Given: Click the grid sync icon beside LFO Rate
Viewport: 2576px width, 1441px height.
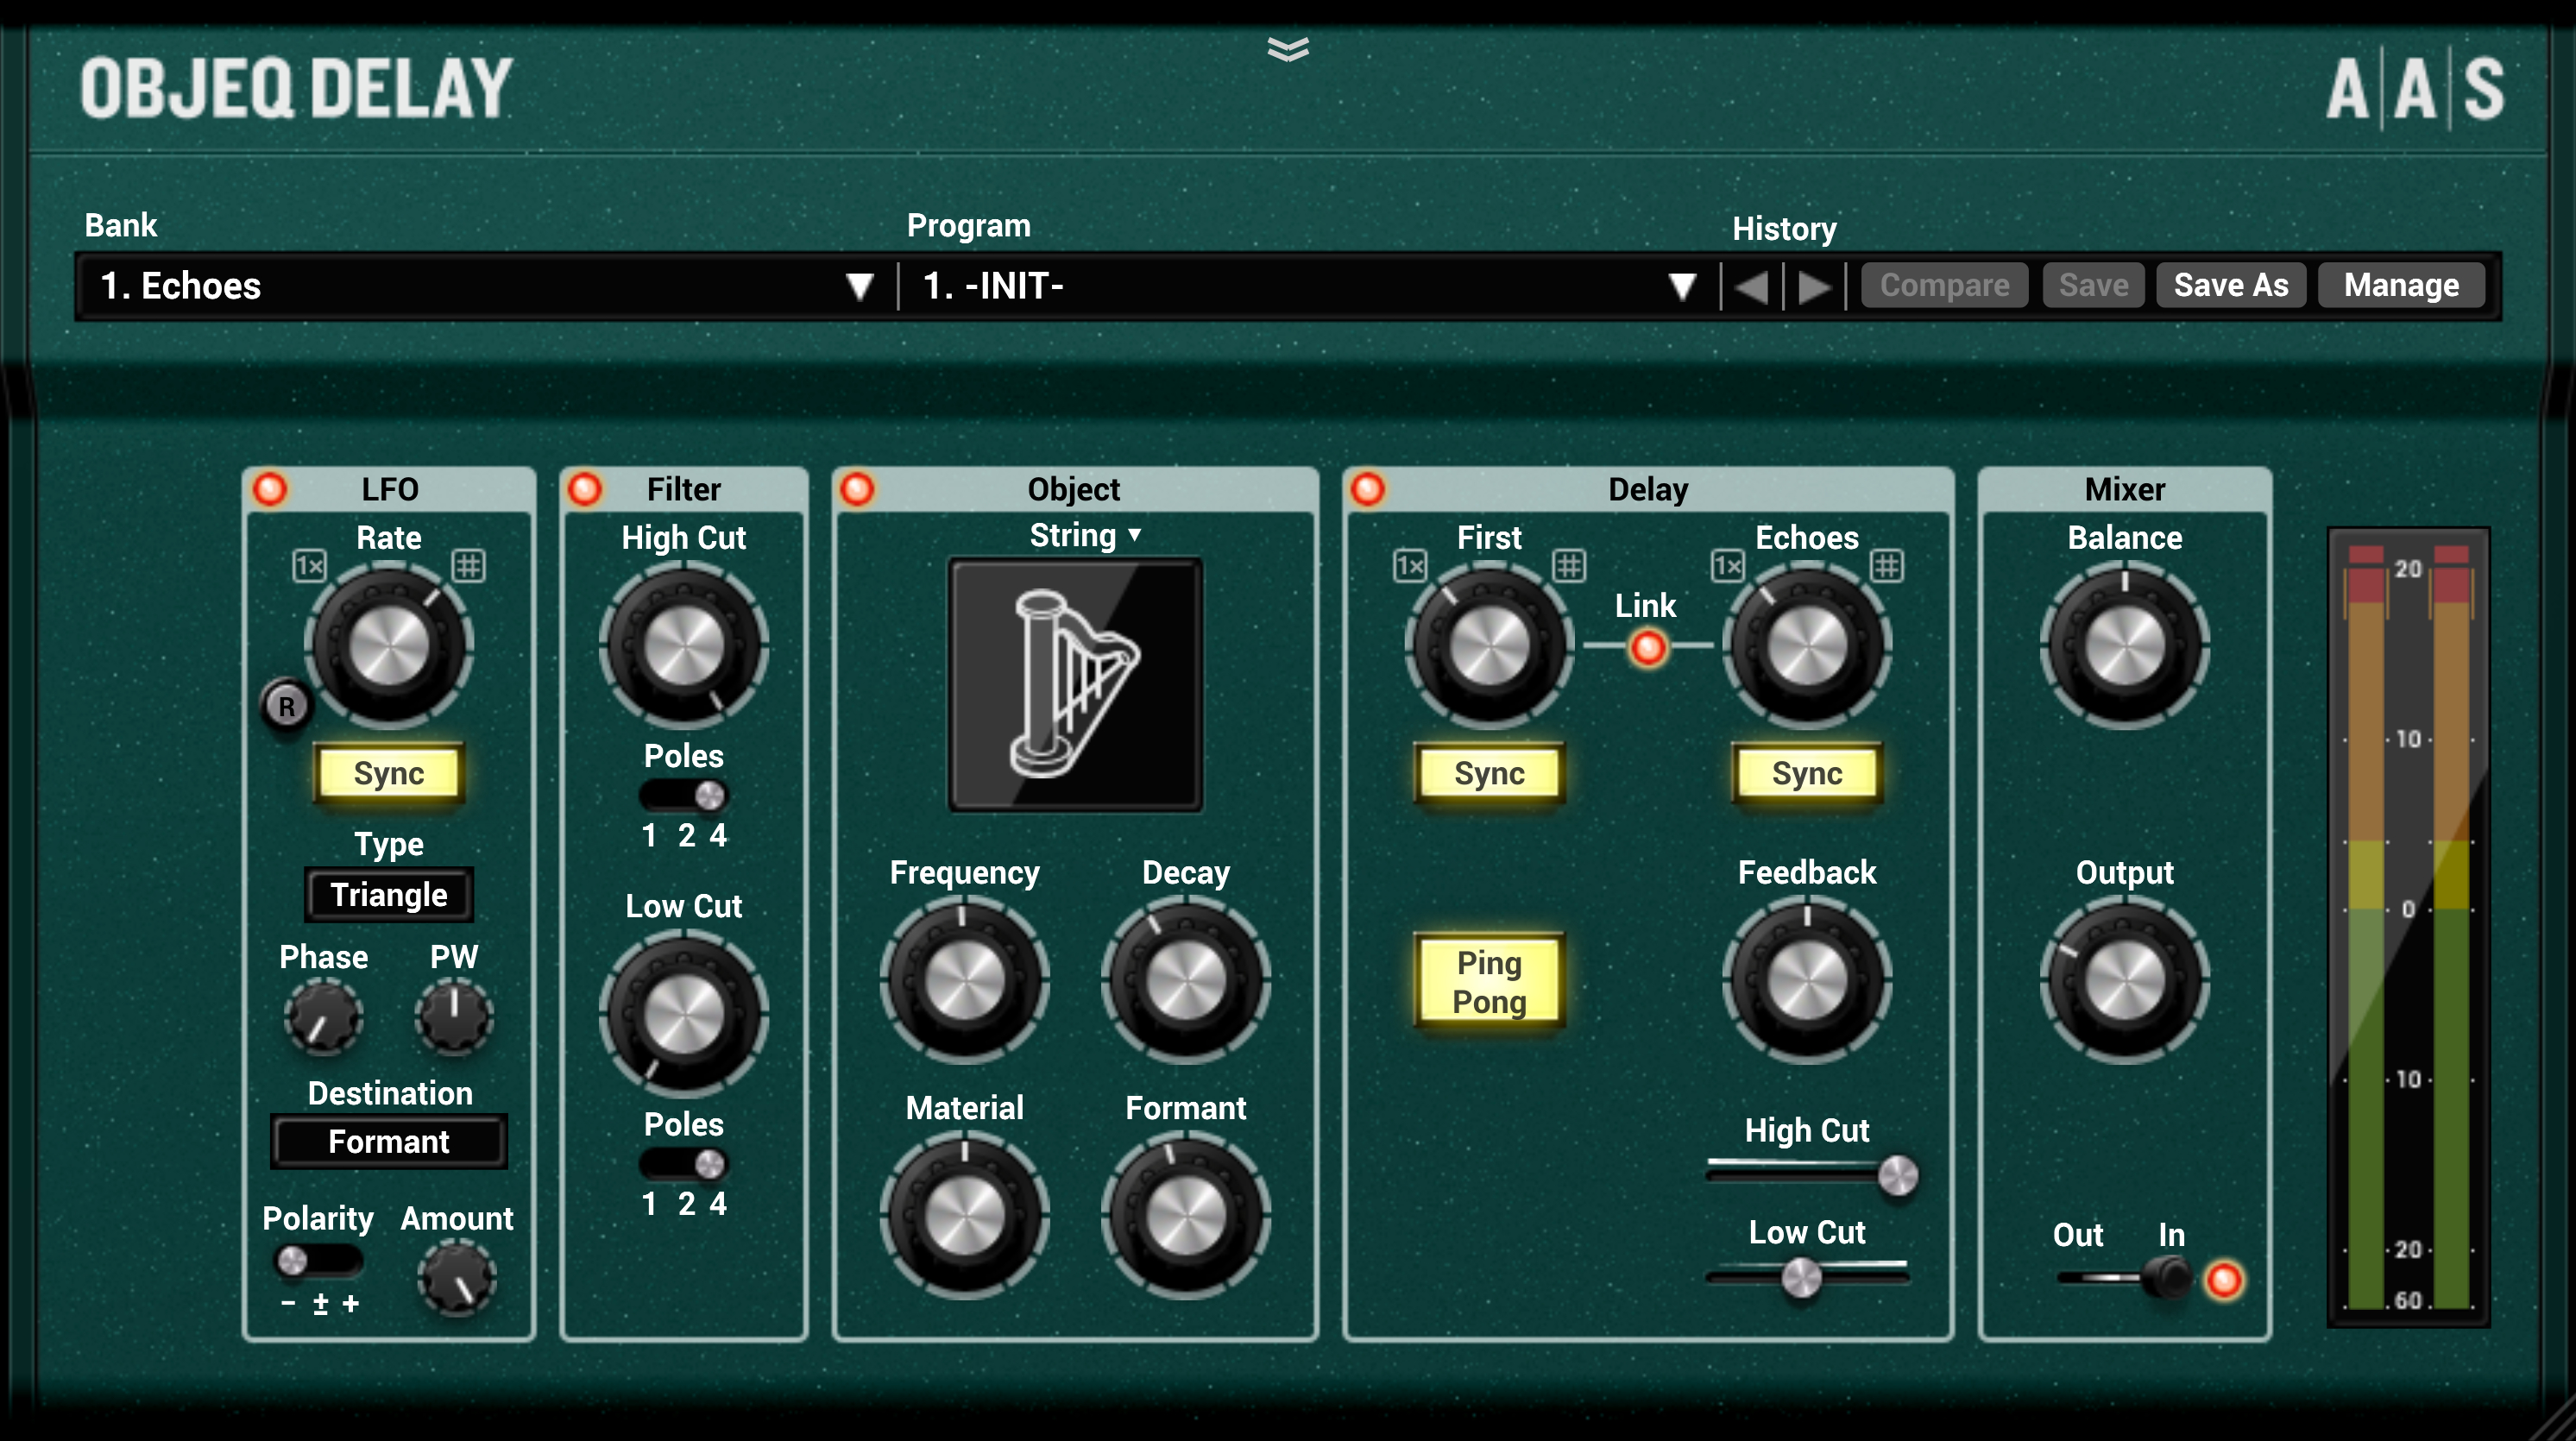Looking at the screenshot, I should coord(466,565).
